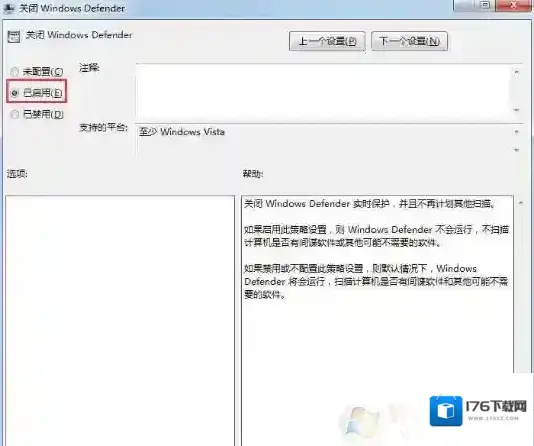Click inside the 注释 comment text box
The image size is (534, 446).
322,91
